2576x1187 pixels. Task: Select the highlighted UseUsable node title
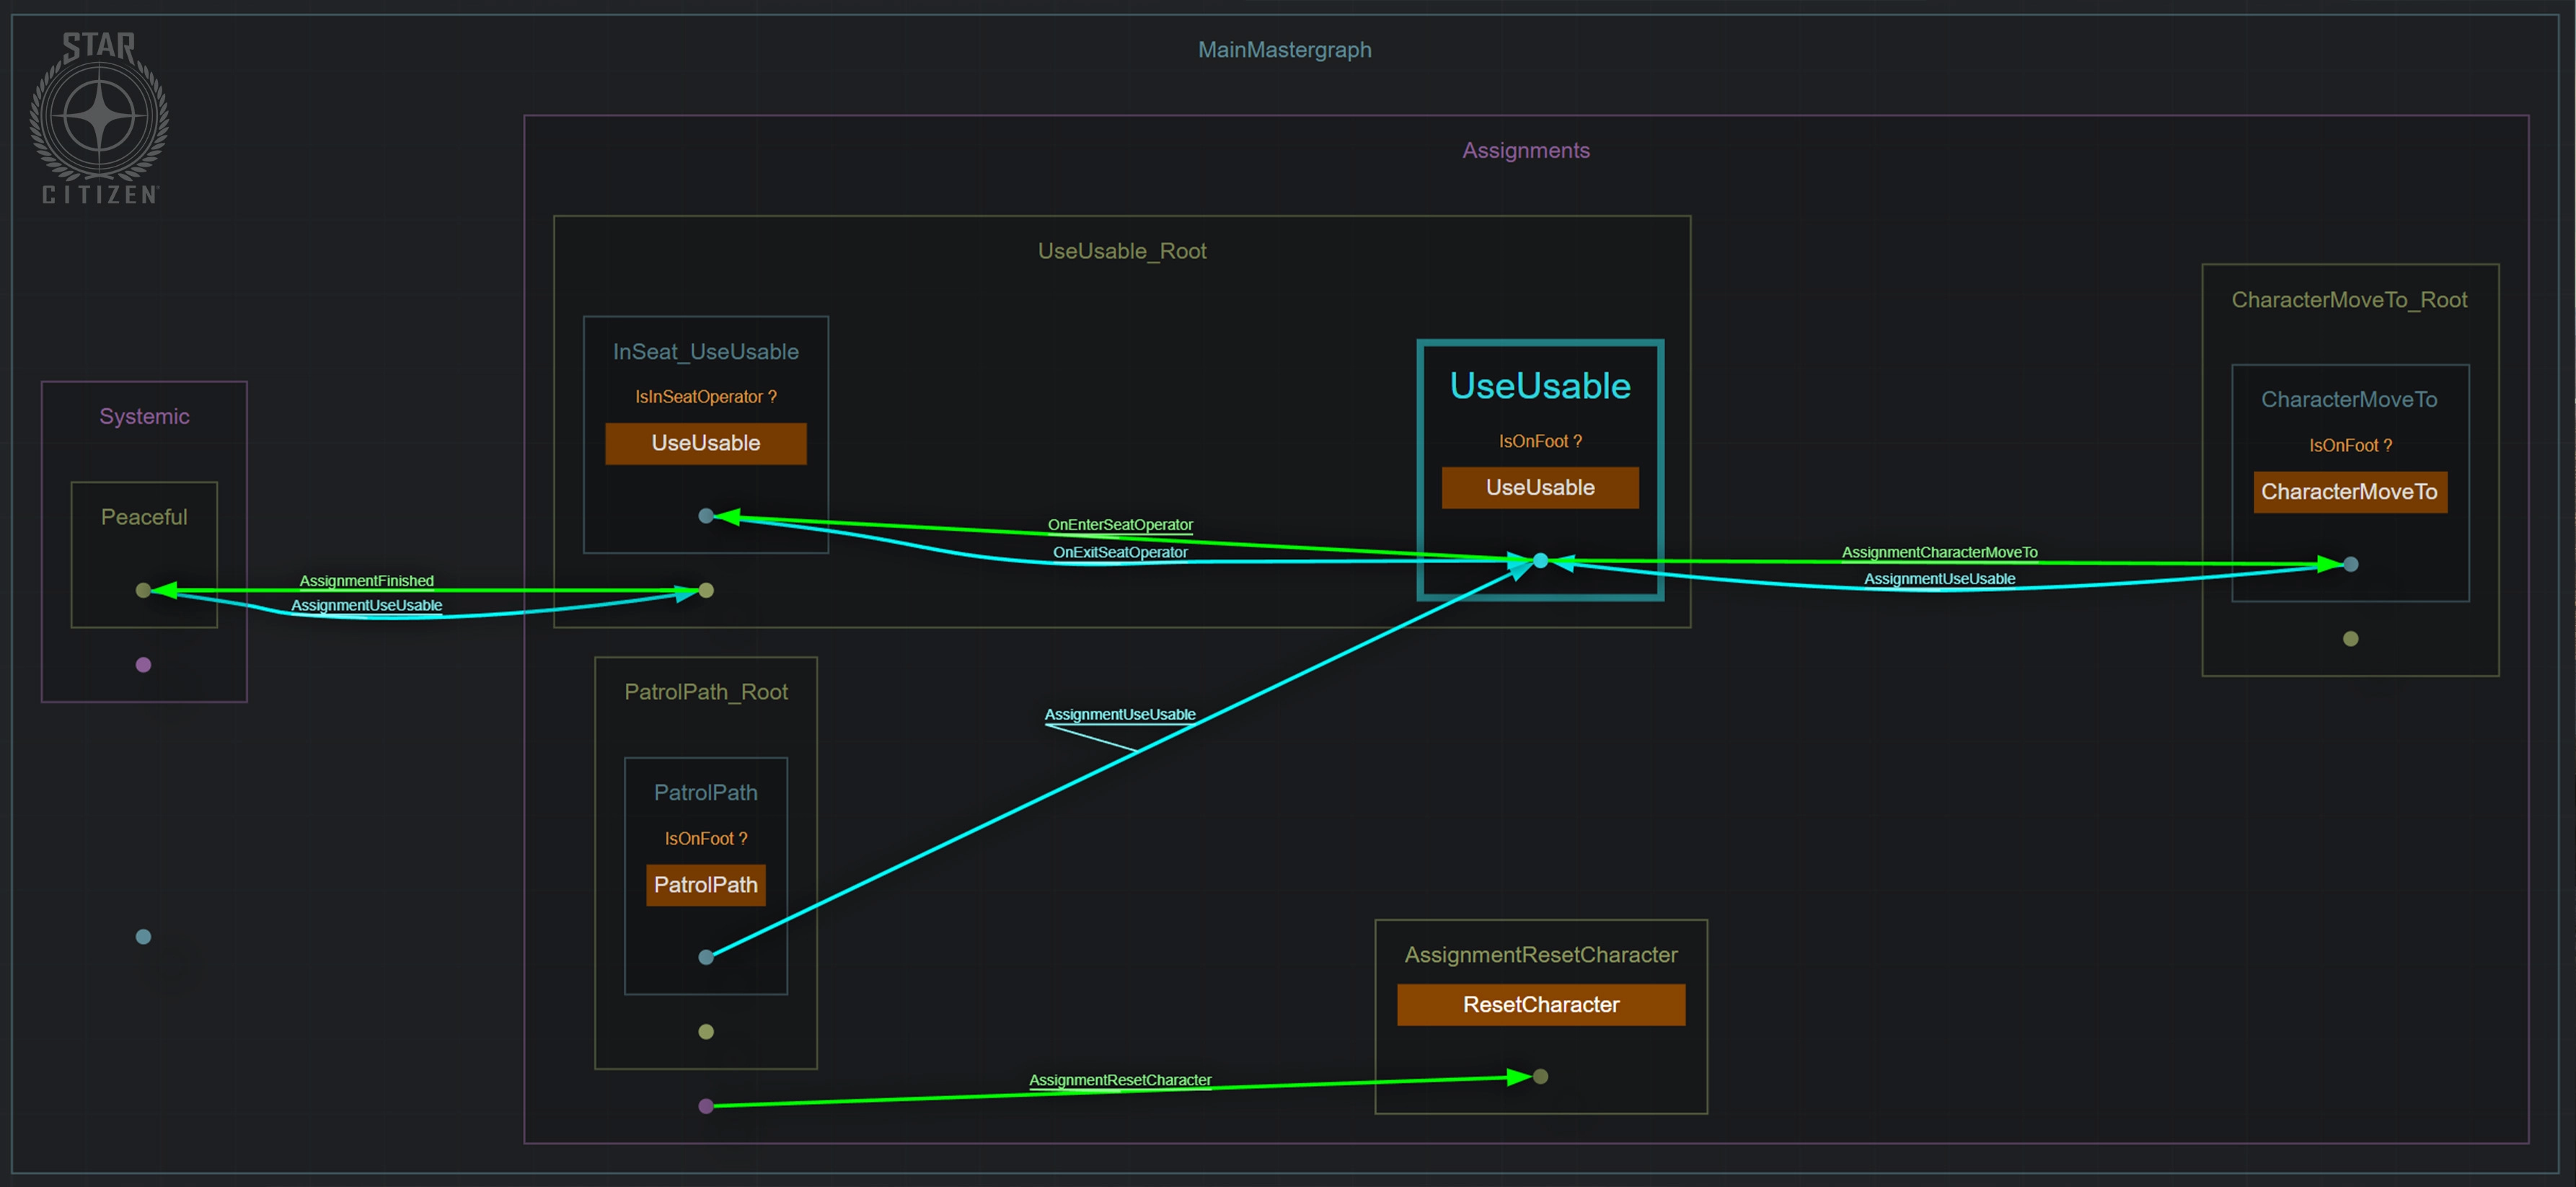tap(1540, 386)
